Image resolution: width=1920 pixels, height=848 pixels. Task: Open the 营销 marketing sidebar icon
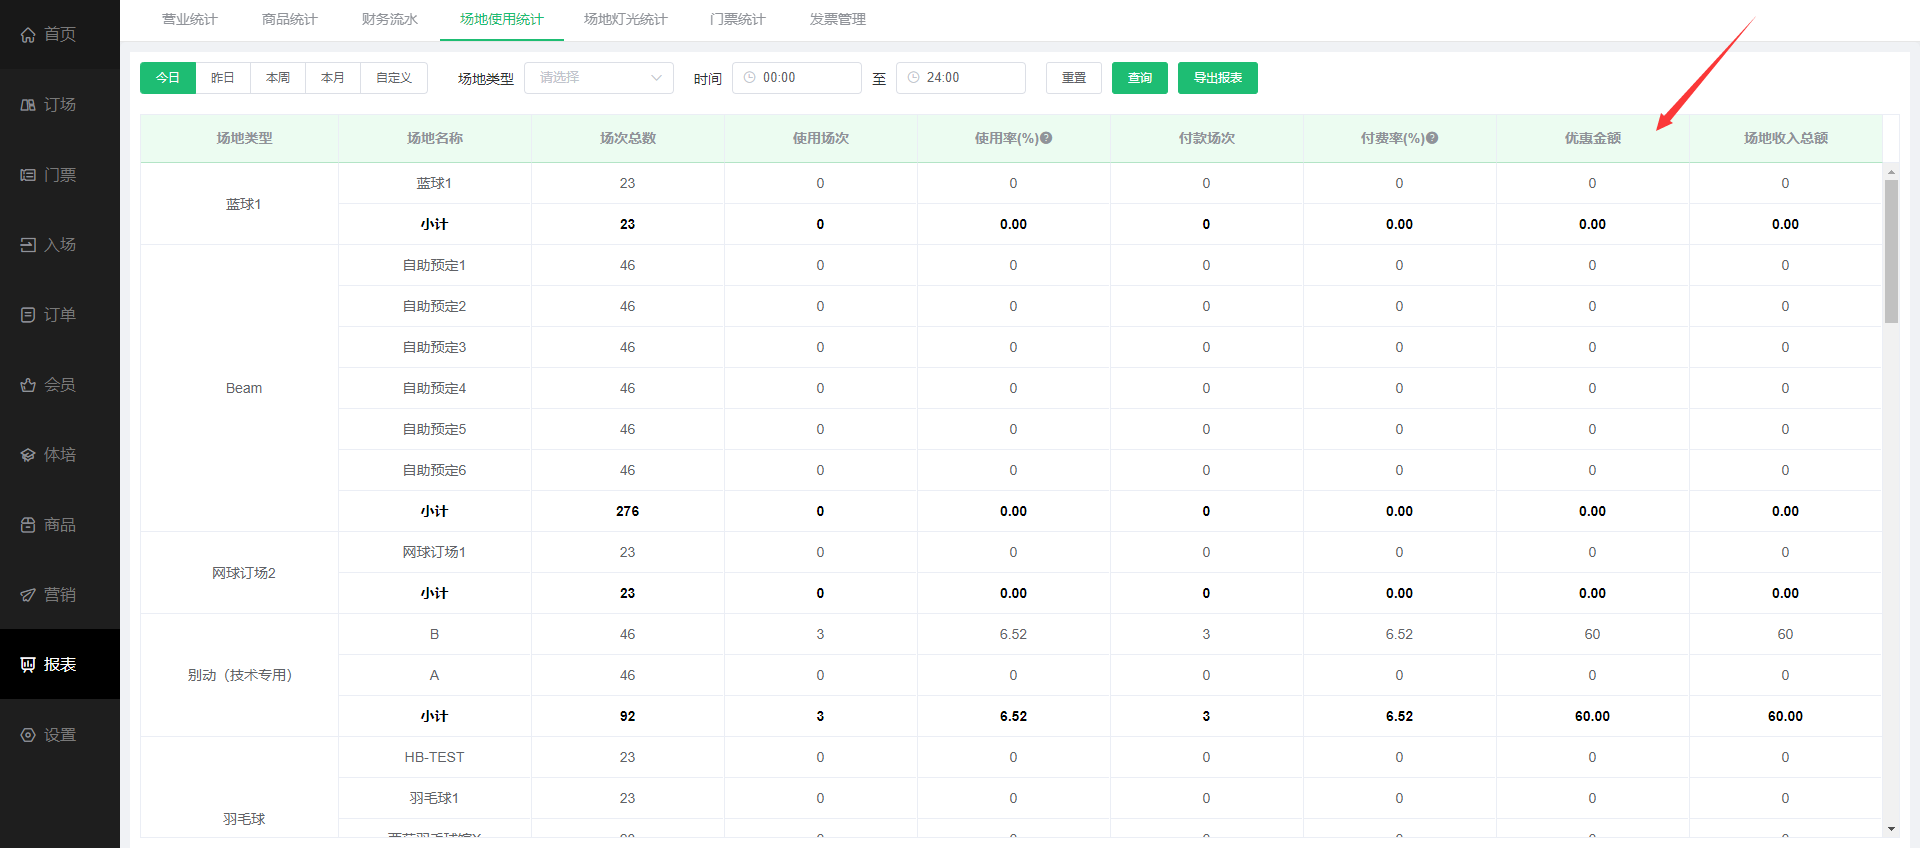click(28, 595)
